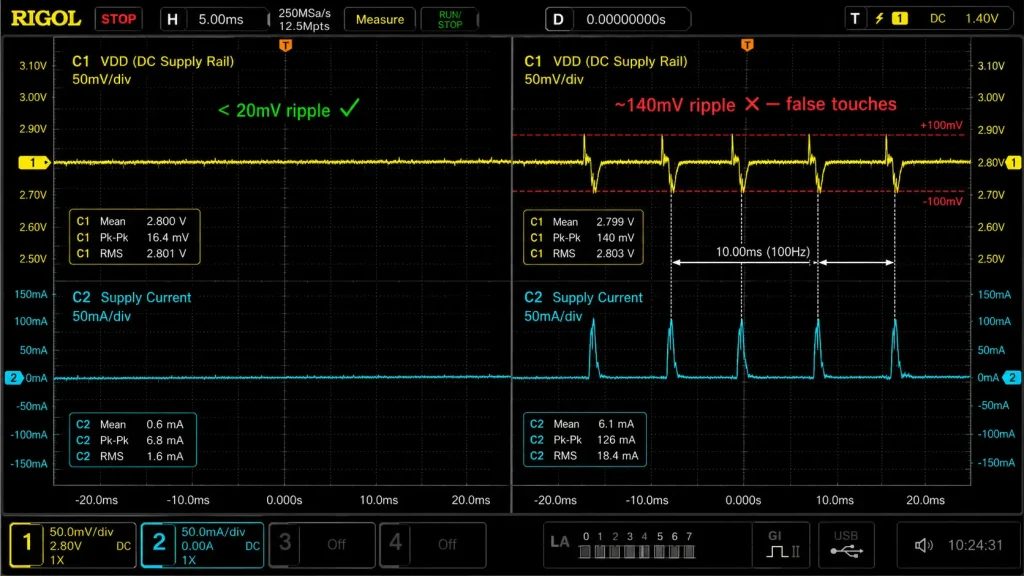Click the 10.00ms (100Hz) cursor readout
This screenshot has width=1024, height=576.
(x=763, y=252)
